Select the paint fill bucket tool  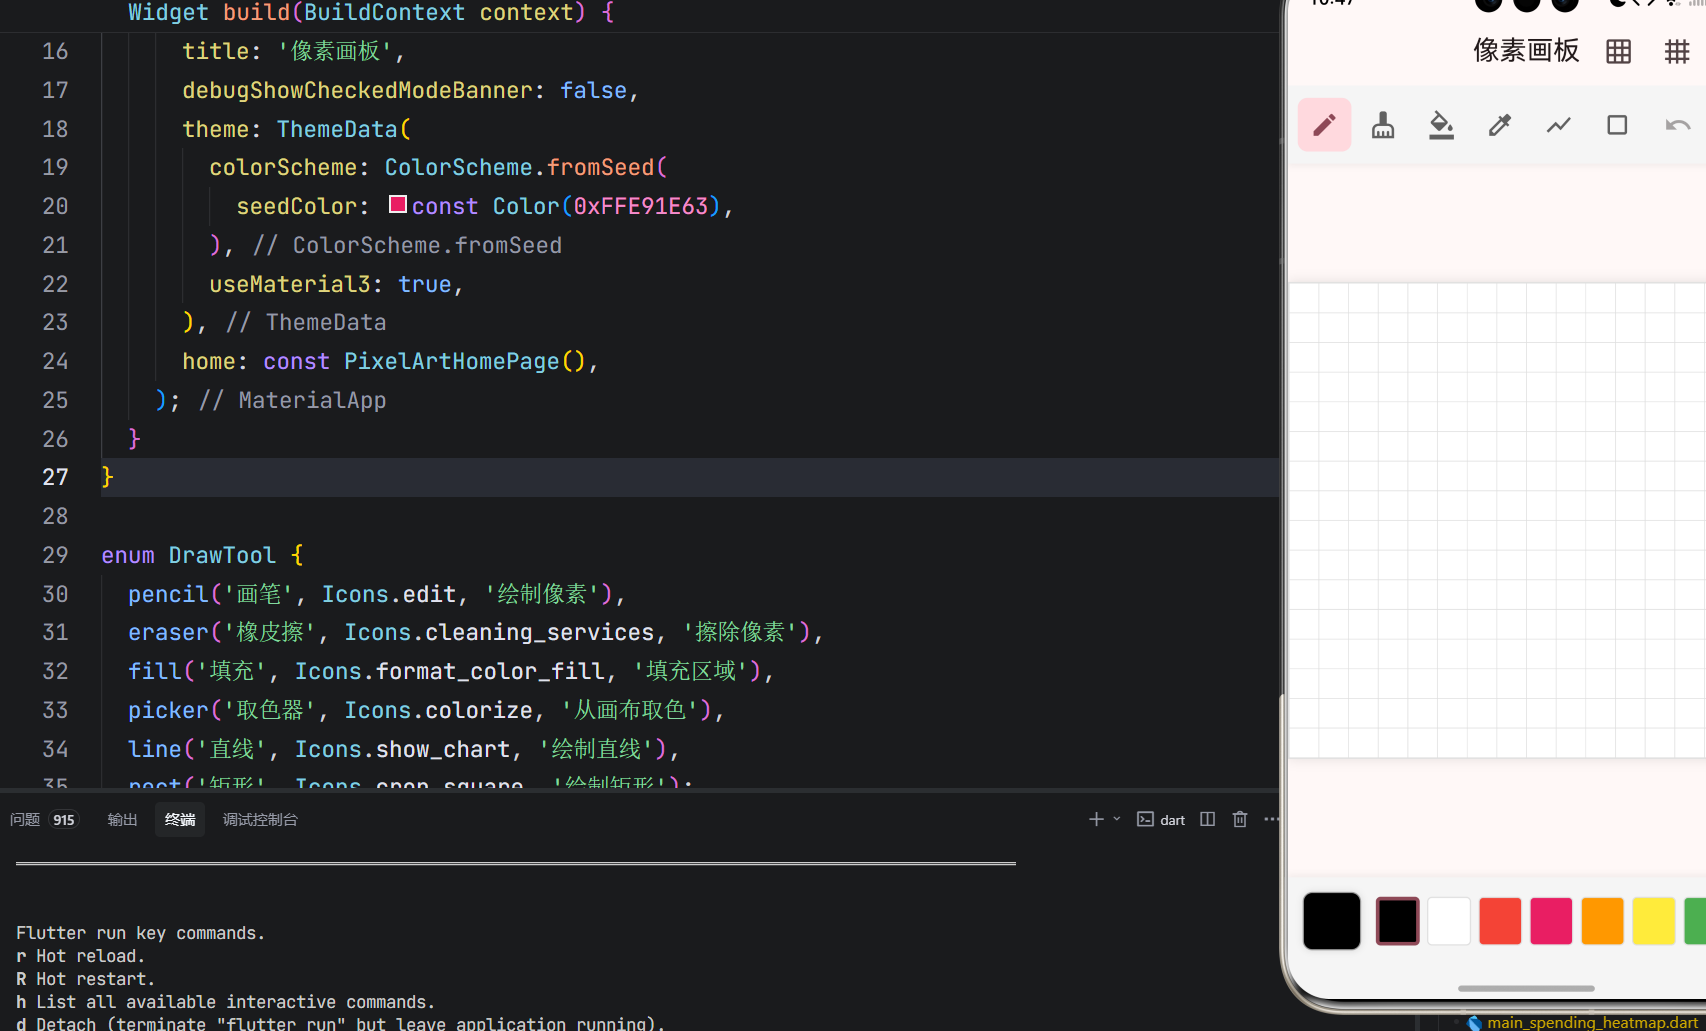[1441, 125]
